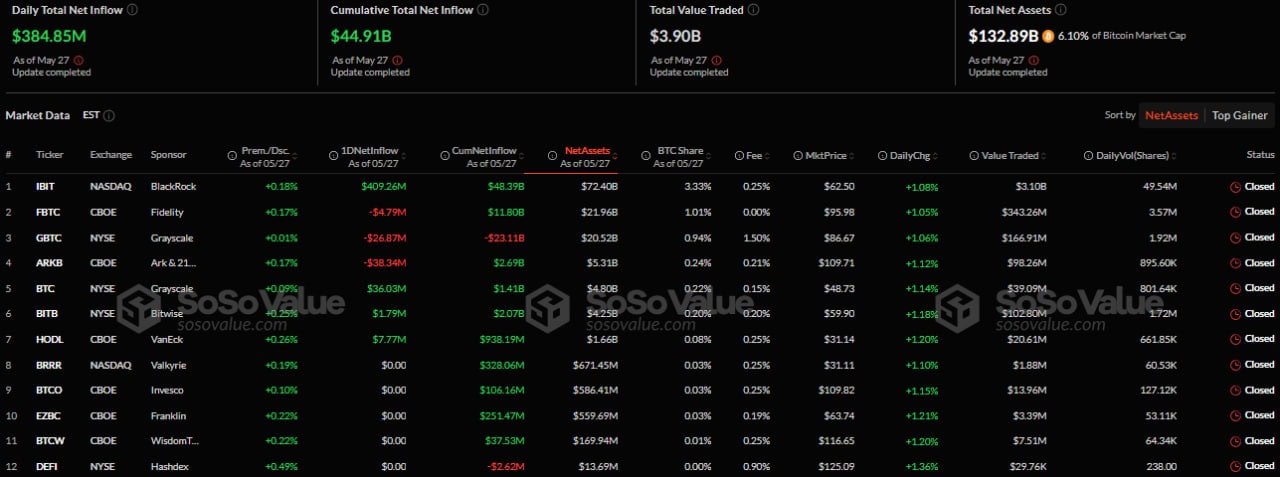This screenshot has width=1280, height=477.
Task: Click info icon next to EST
Action: click(x=109, y=116)
